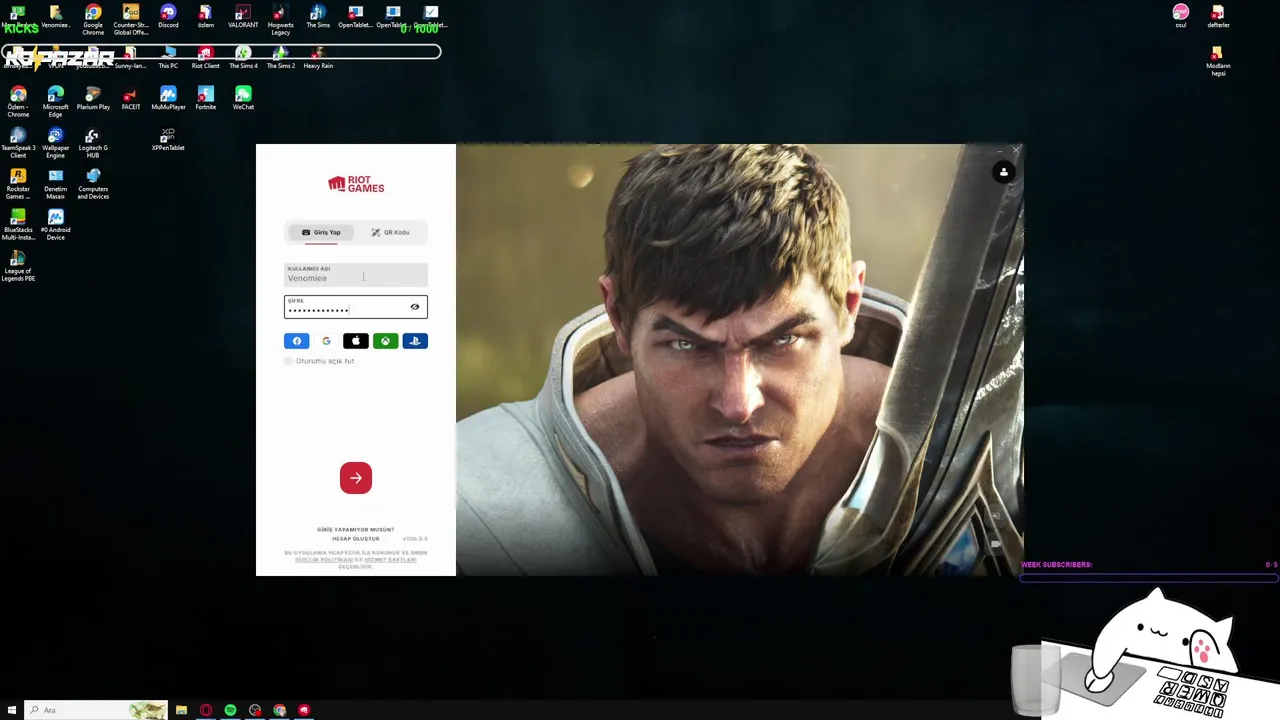Open the 'Giriş yapamıyor musun?' link
The height and width of the screenshot is (720, 1280).
(x=356, y=529)
